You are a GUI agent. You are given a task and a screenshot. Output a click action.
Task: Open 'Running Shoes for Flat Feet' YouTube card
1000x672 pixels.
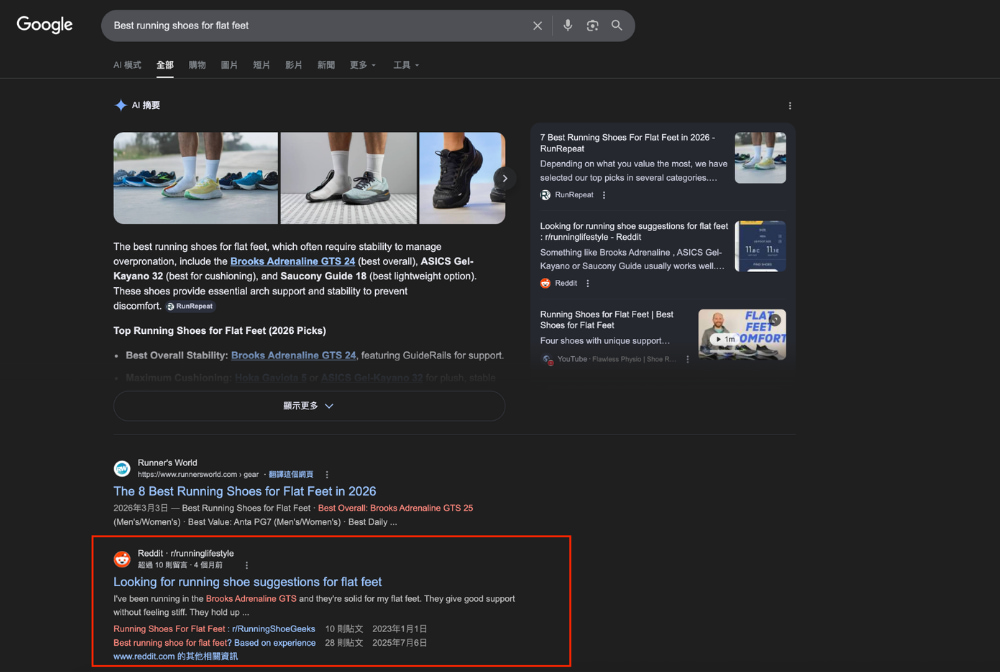coord(607,319)
